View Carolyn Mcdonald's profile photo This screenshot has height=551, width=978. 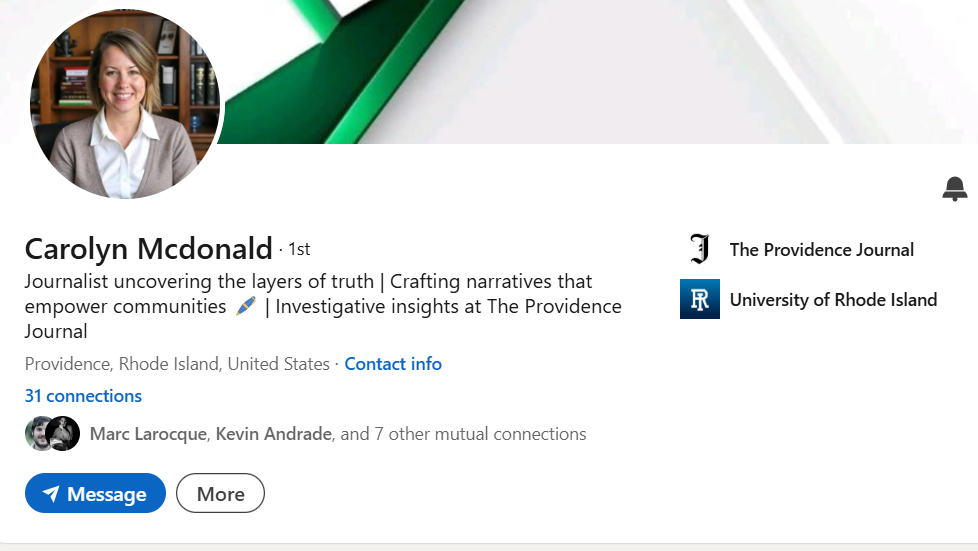tap(125, 104)
